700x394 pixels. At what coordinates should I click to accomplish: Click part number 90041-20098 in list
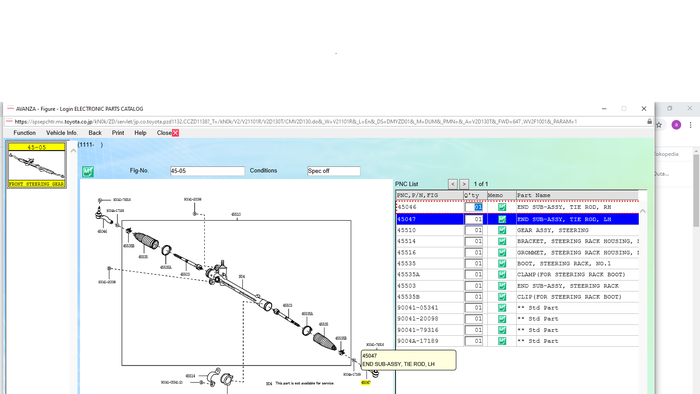tap(417, 319)
